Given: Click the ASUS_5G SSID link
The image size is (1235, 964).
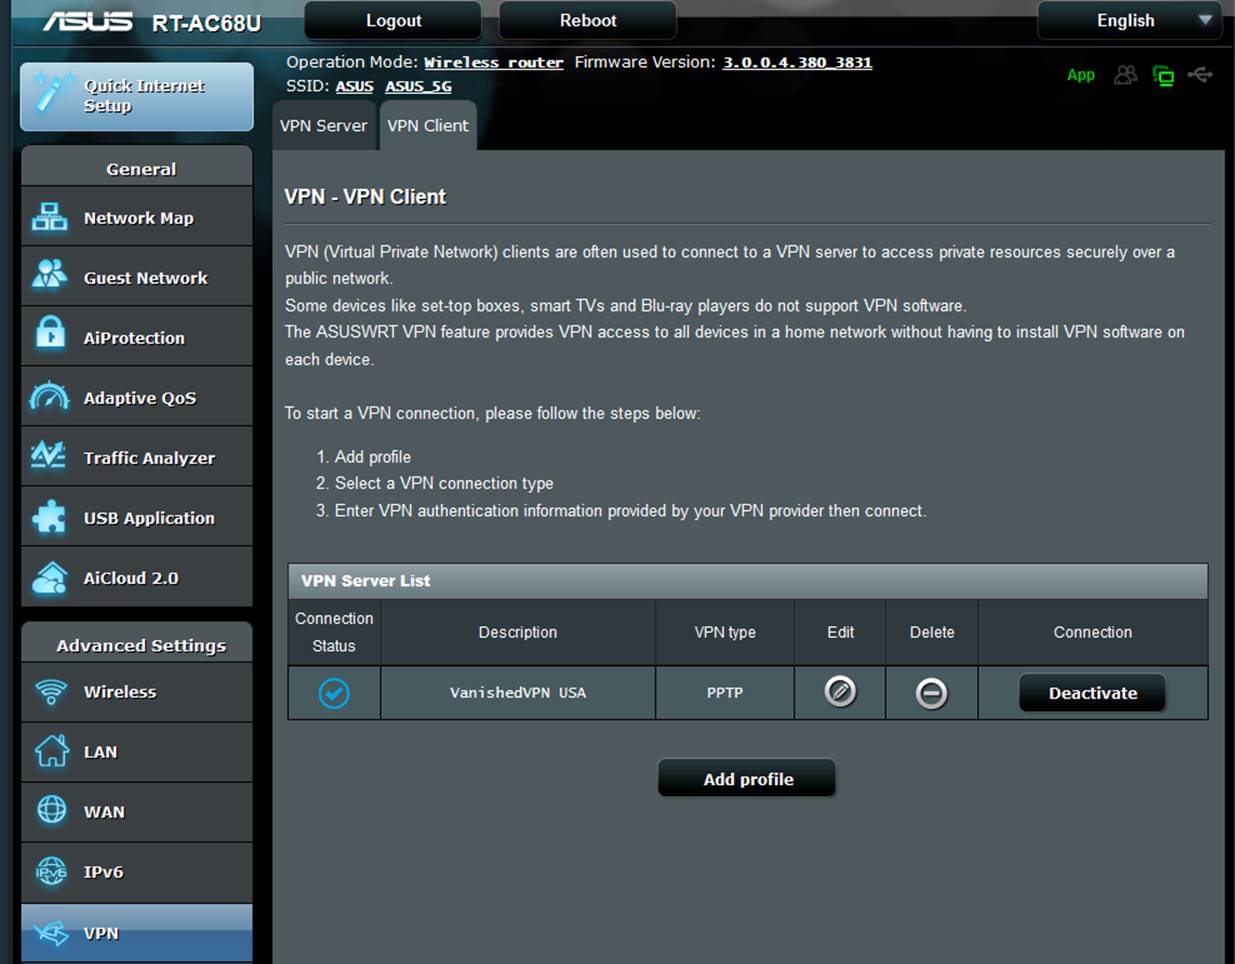Looking at the screenshot, I should tap(418, 86).
